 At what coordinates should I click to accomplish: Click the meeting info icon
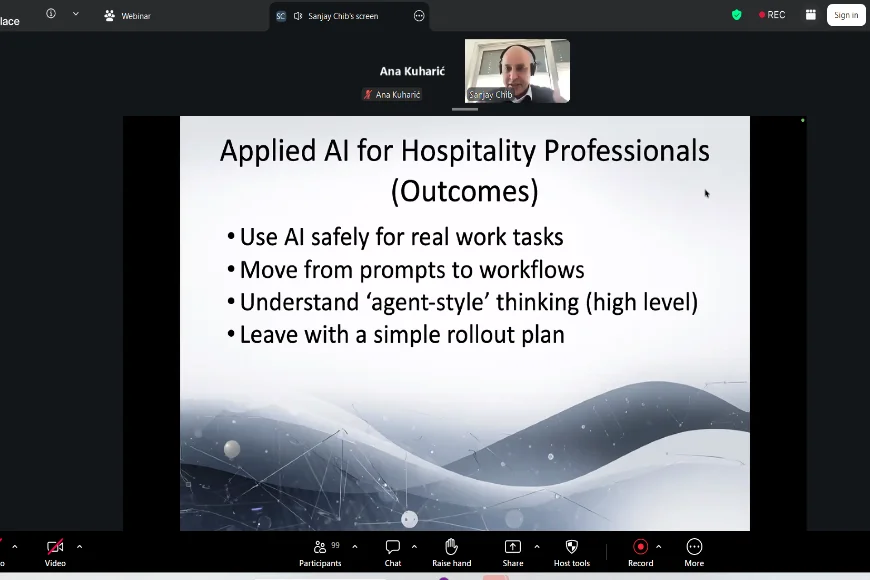(x=51, y=14)
